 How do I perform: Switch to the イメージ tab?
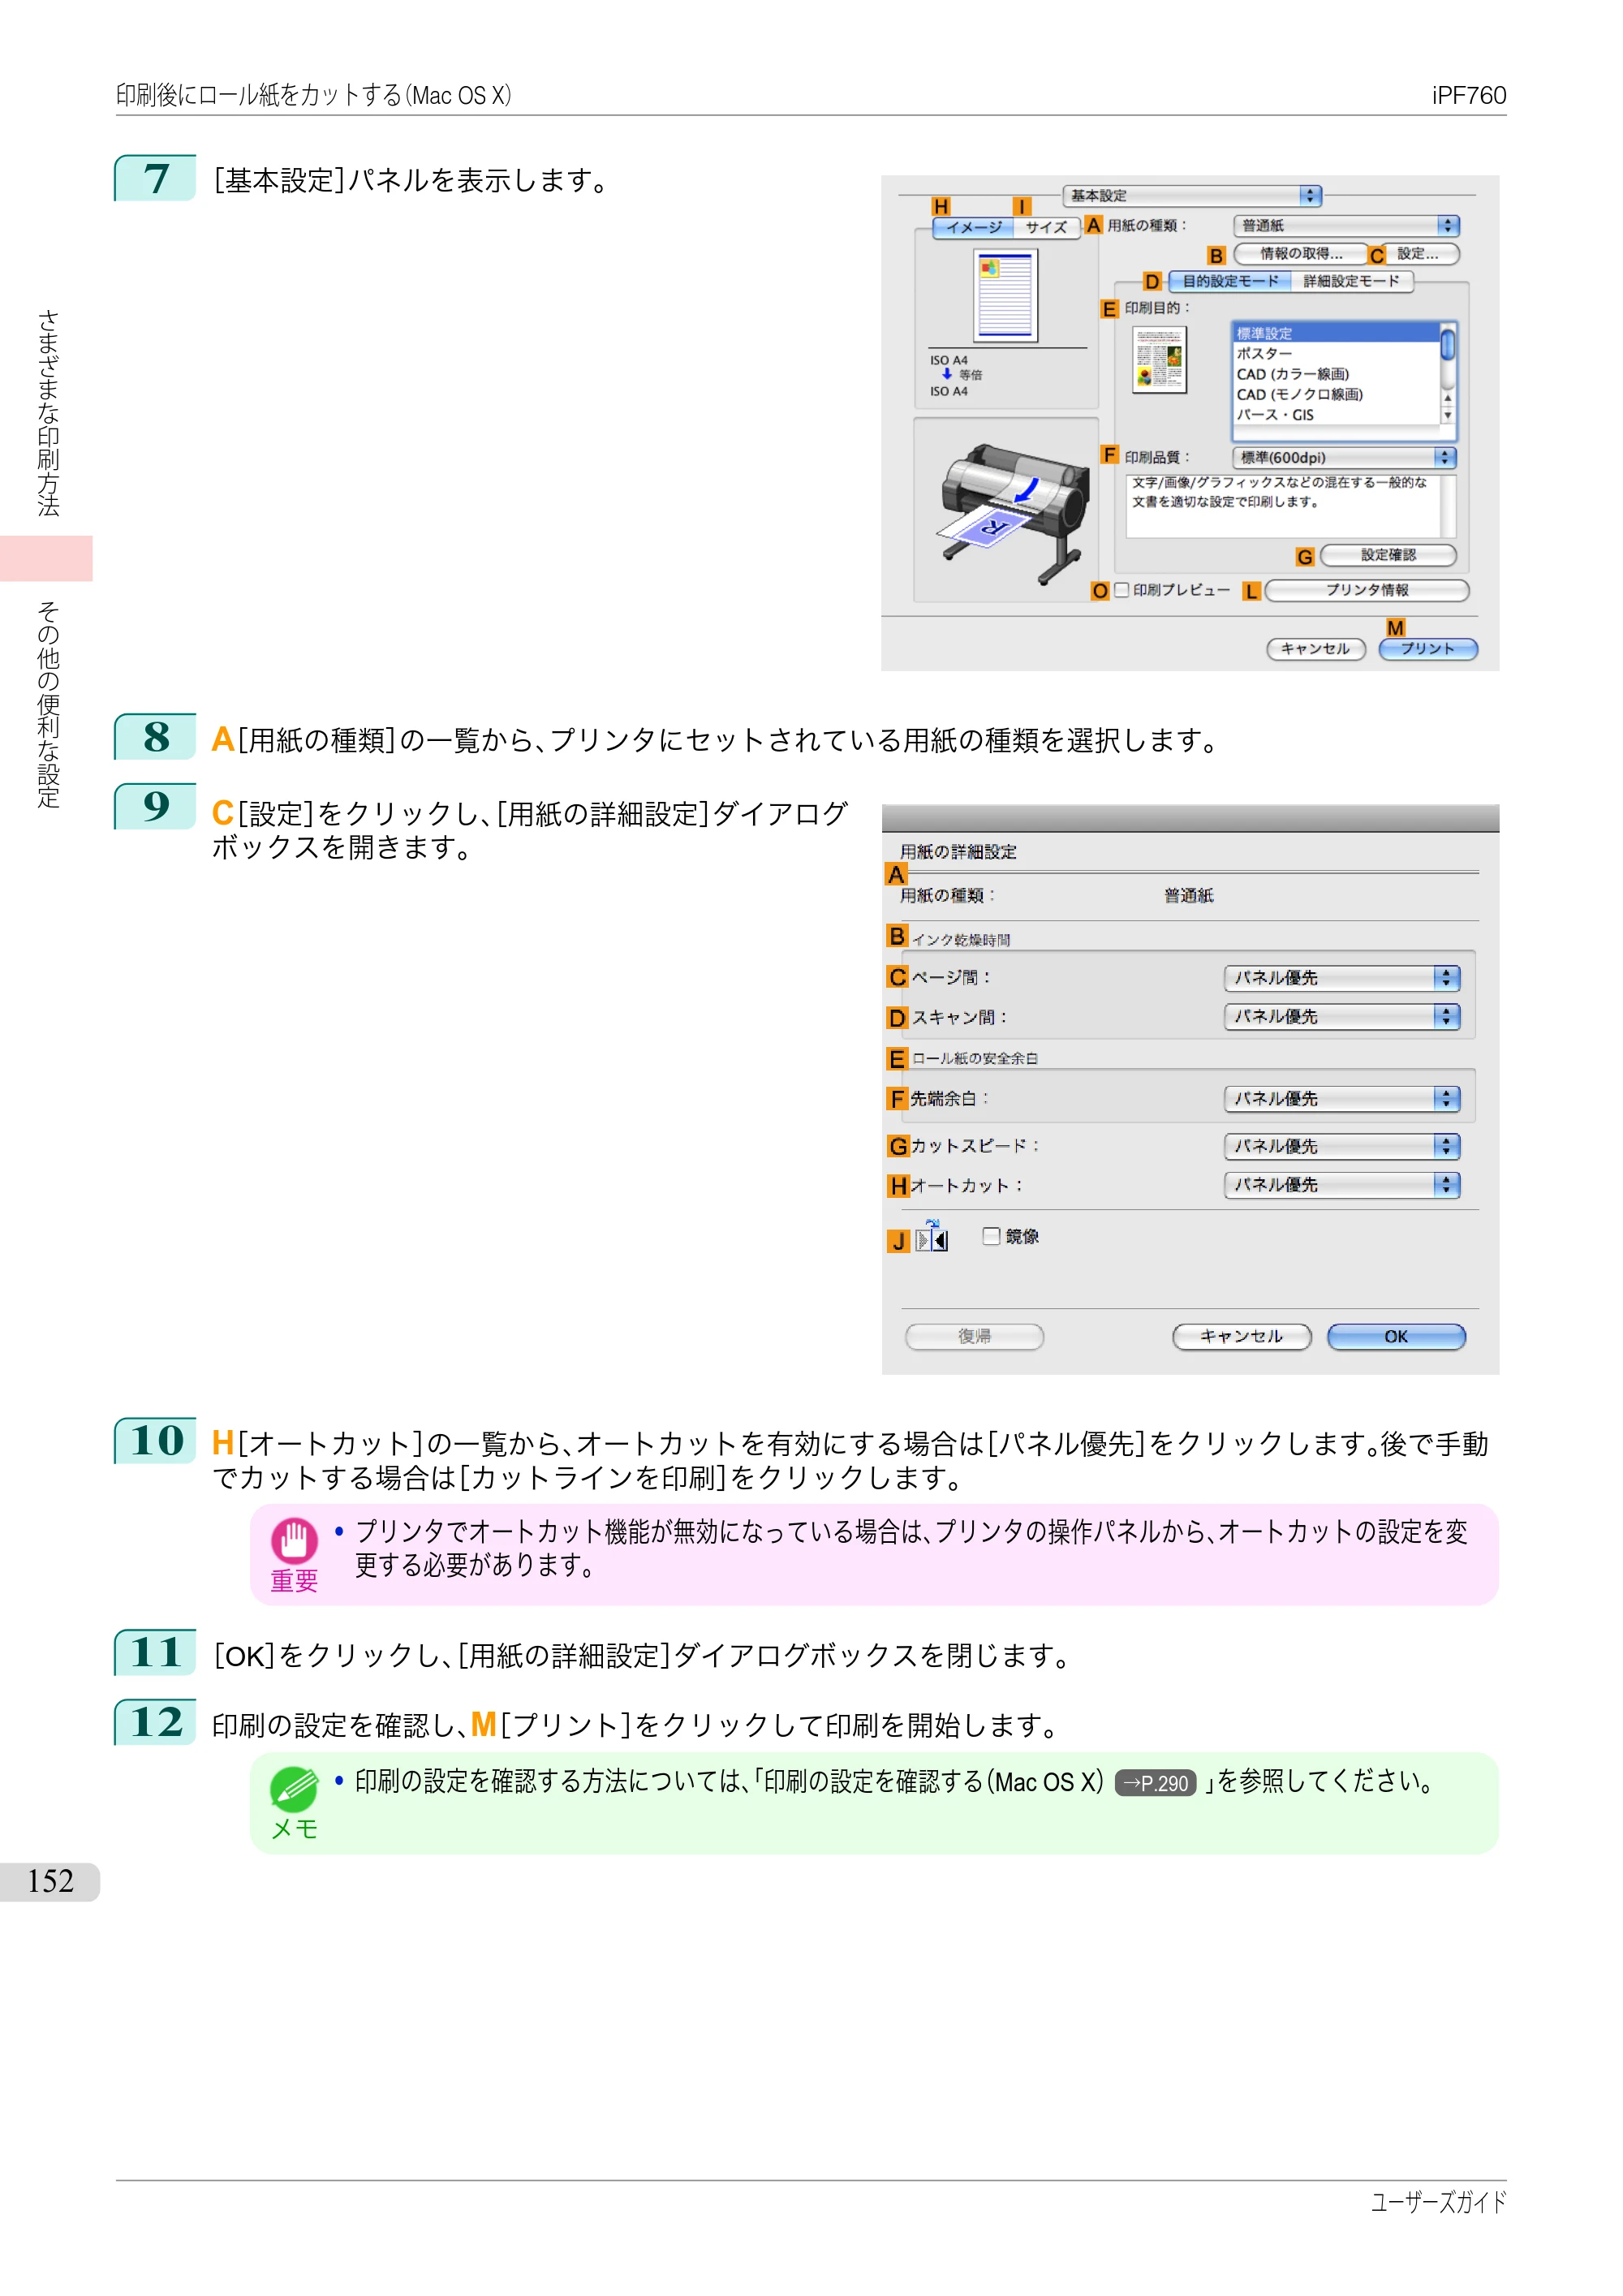tap(974, 228)
